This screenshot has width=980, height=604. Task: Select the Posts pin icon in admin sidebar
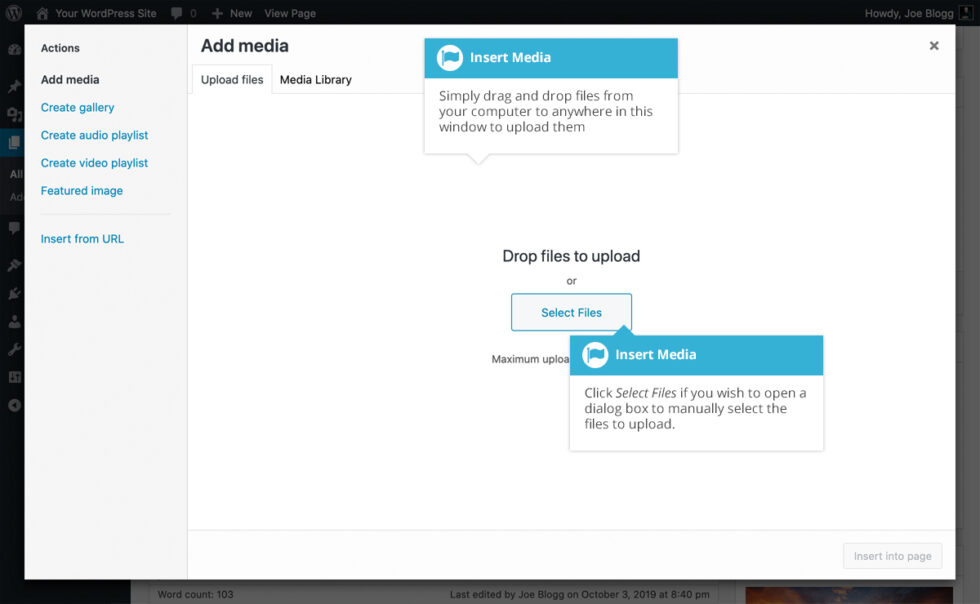(x=13, y=86)
